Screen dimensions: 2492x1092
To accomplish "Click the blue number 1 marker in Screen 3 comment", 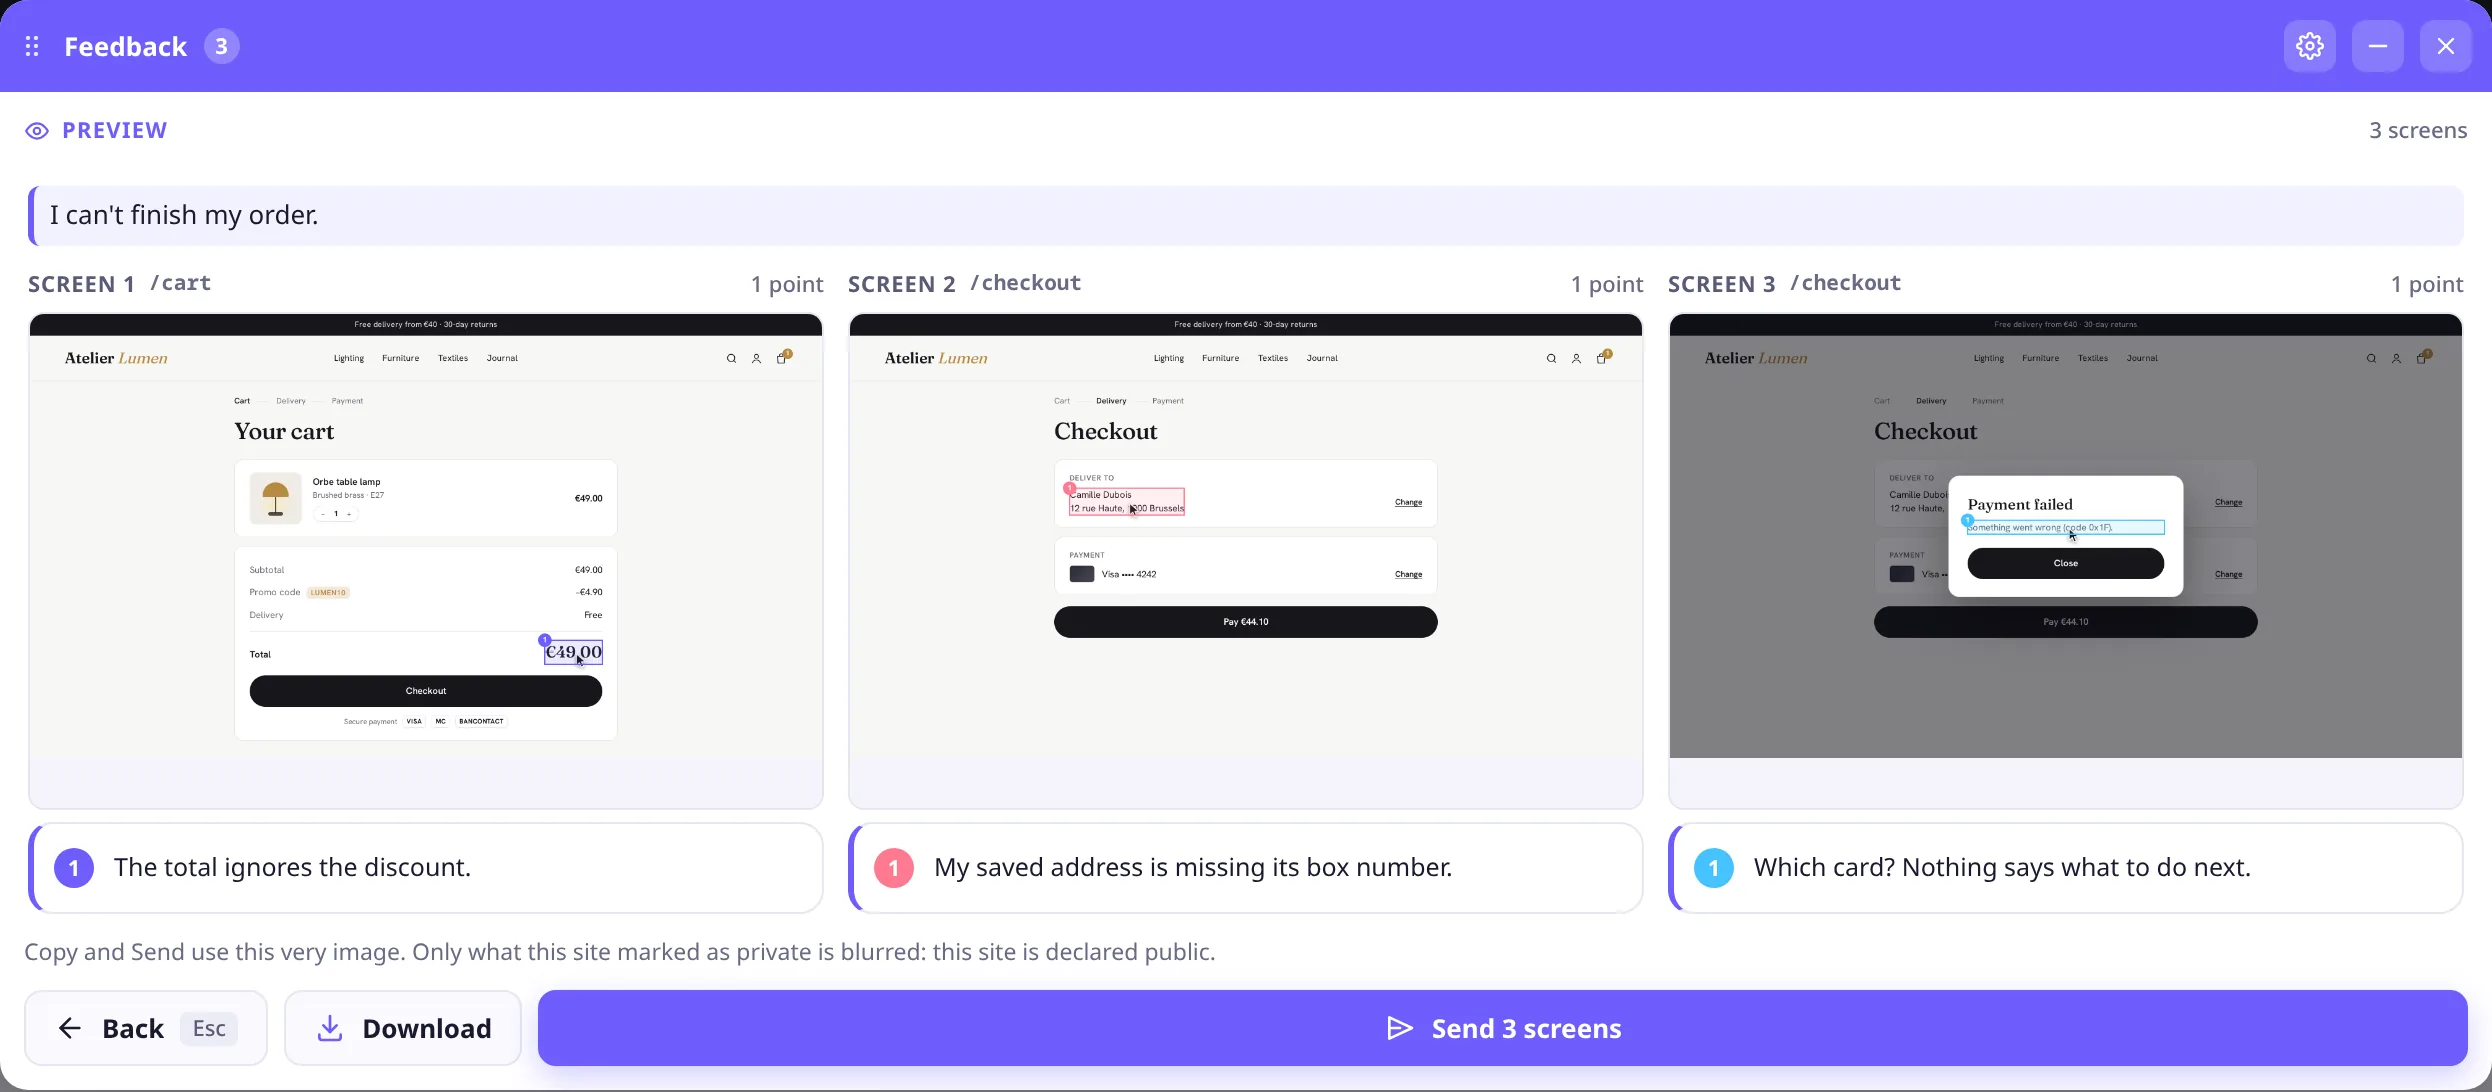I will (1714, 868).
